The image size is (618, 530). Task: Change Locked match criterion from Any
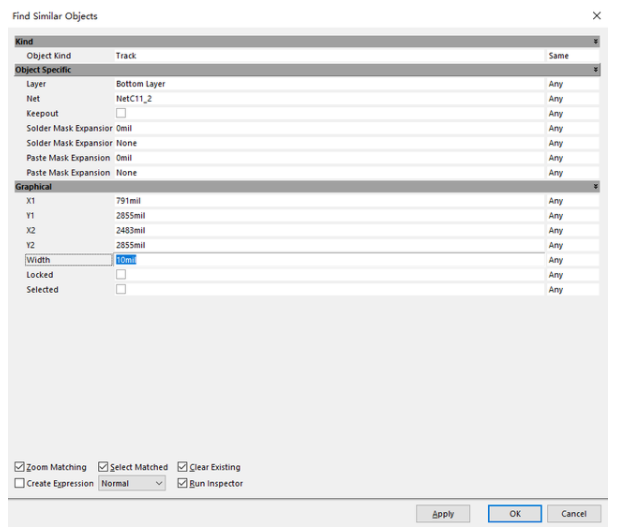(573, 275)
